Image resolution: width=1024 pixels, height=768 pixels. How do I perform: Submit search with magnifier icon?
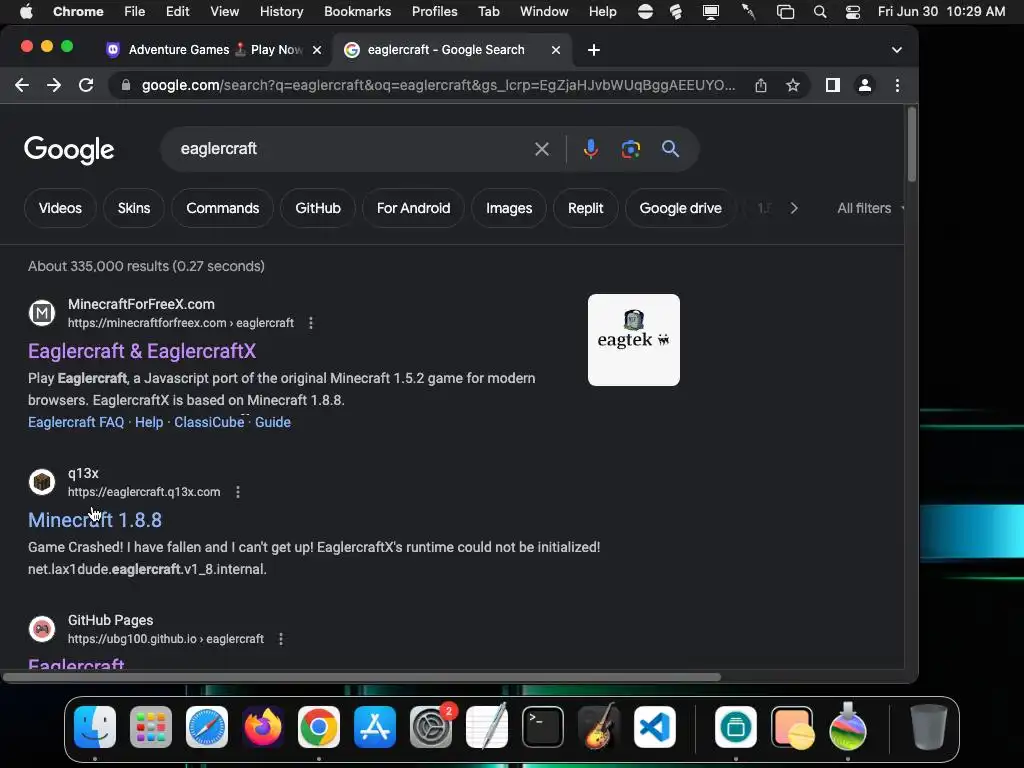click(x=670, y=149)
